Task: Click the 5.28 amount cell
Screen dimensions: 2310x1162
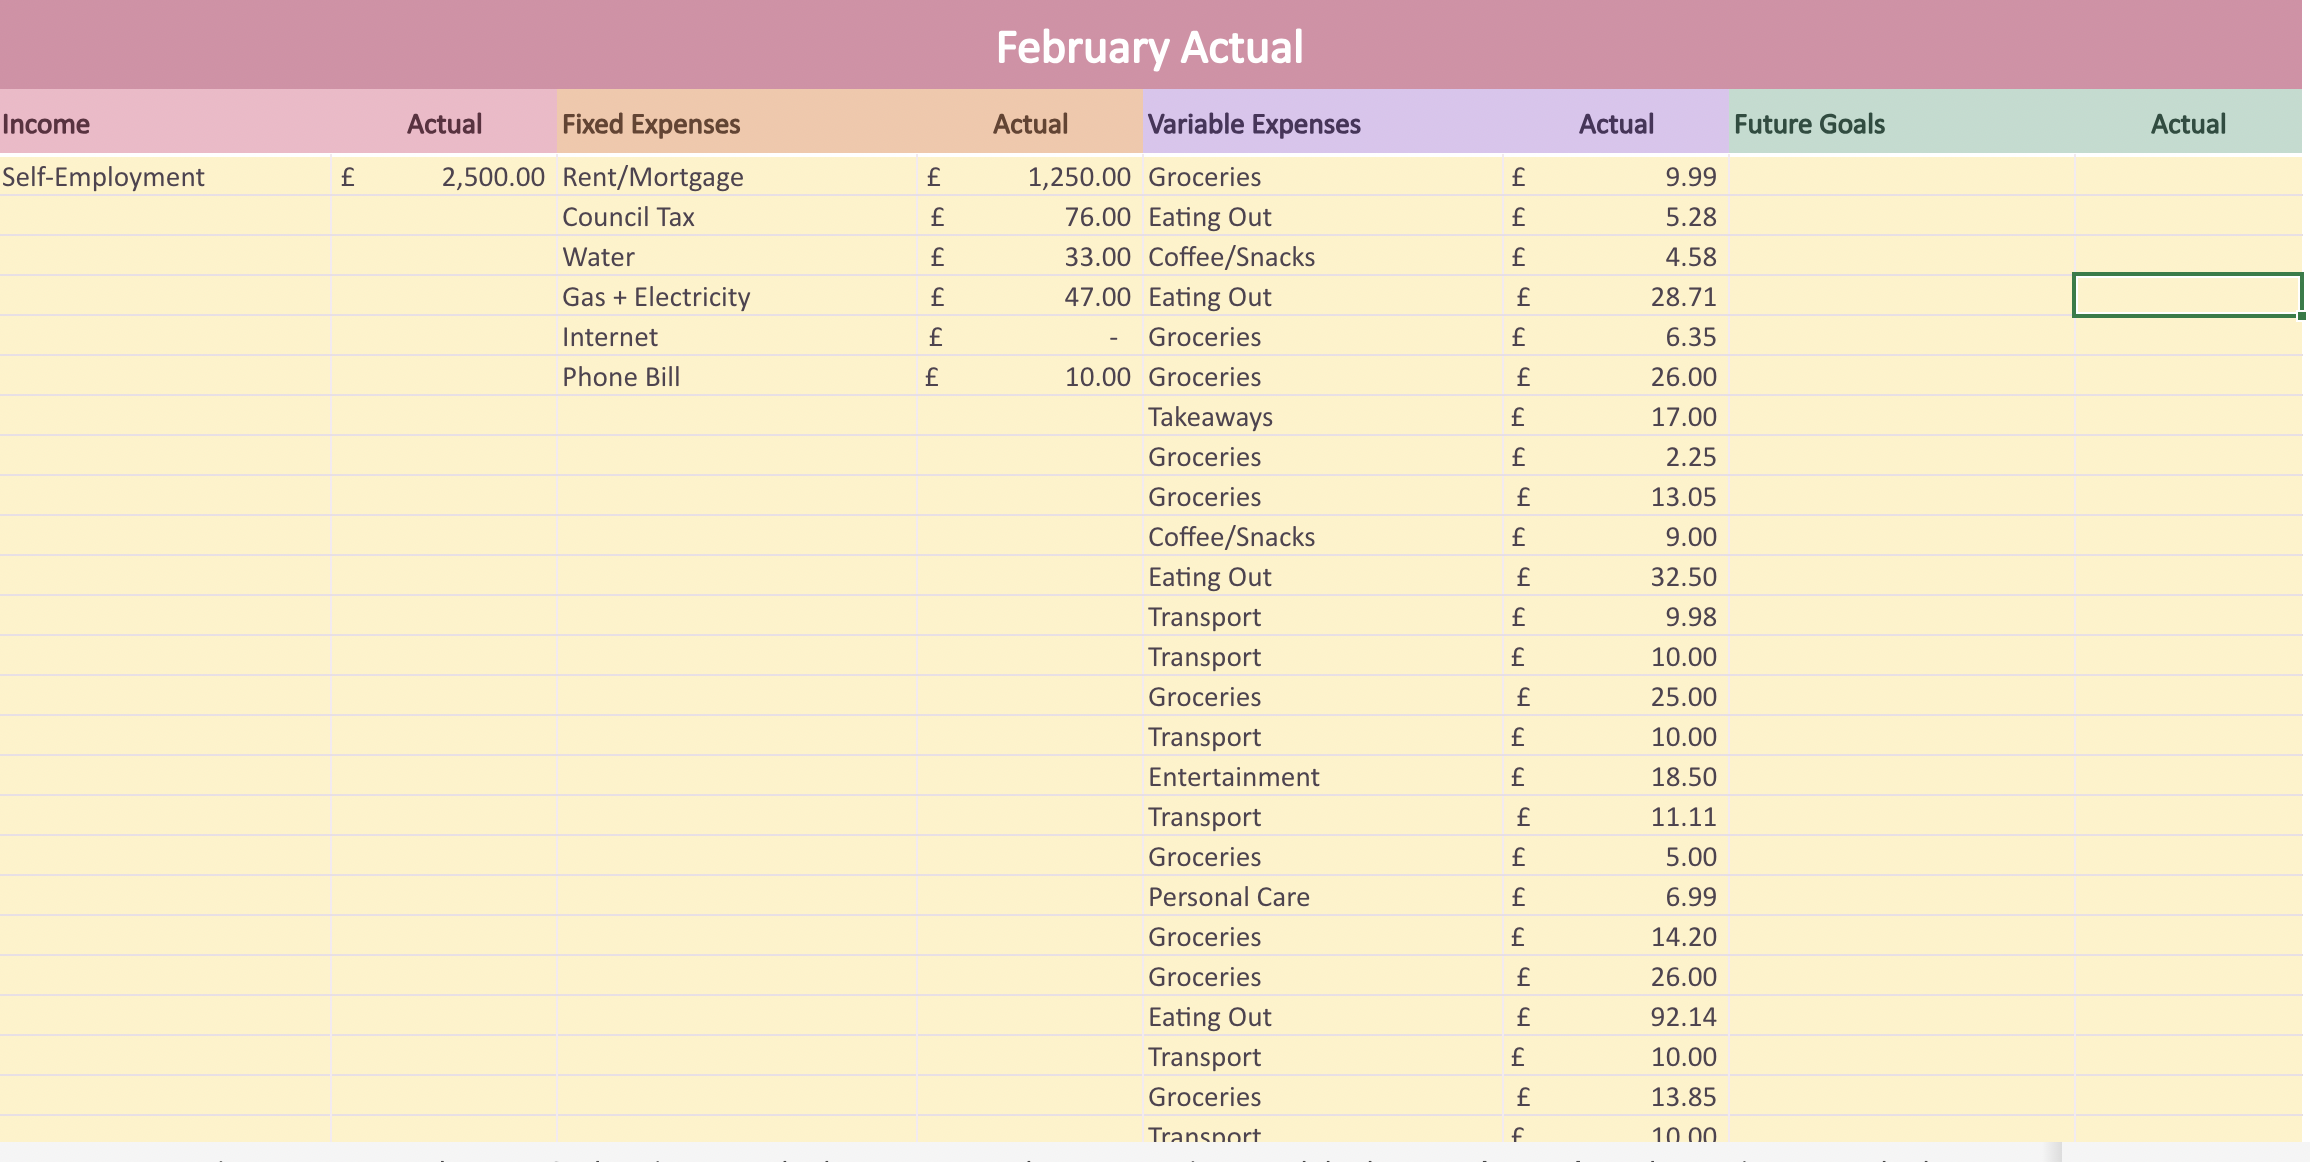Action: click(1616, 217)
